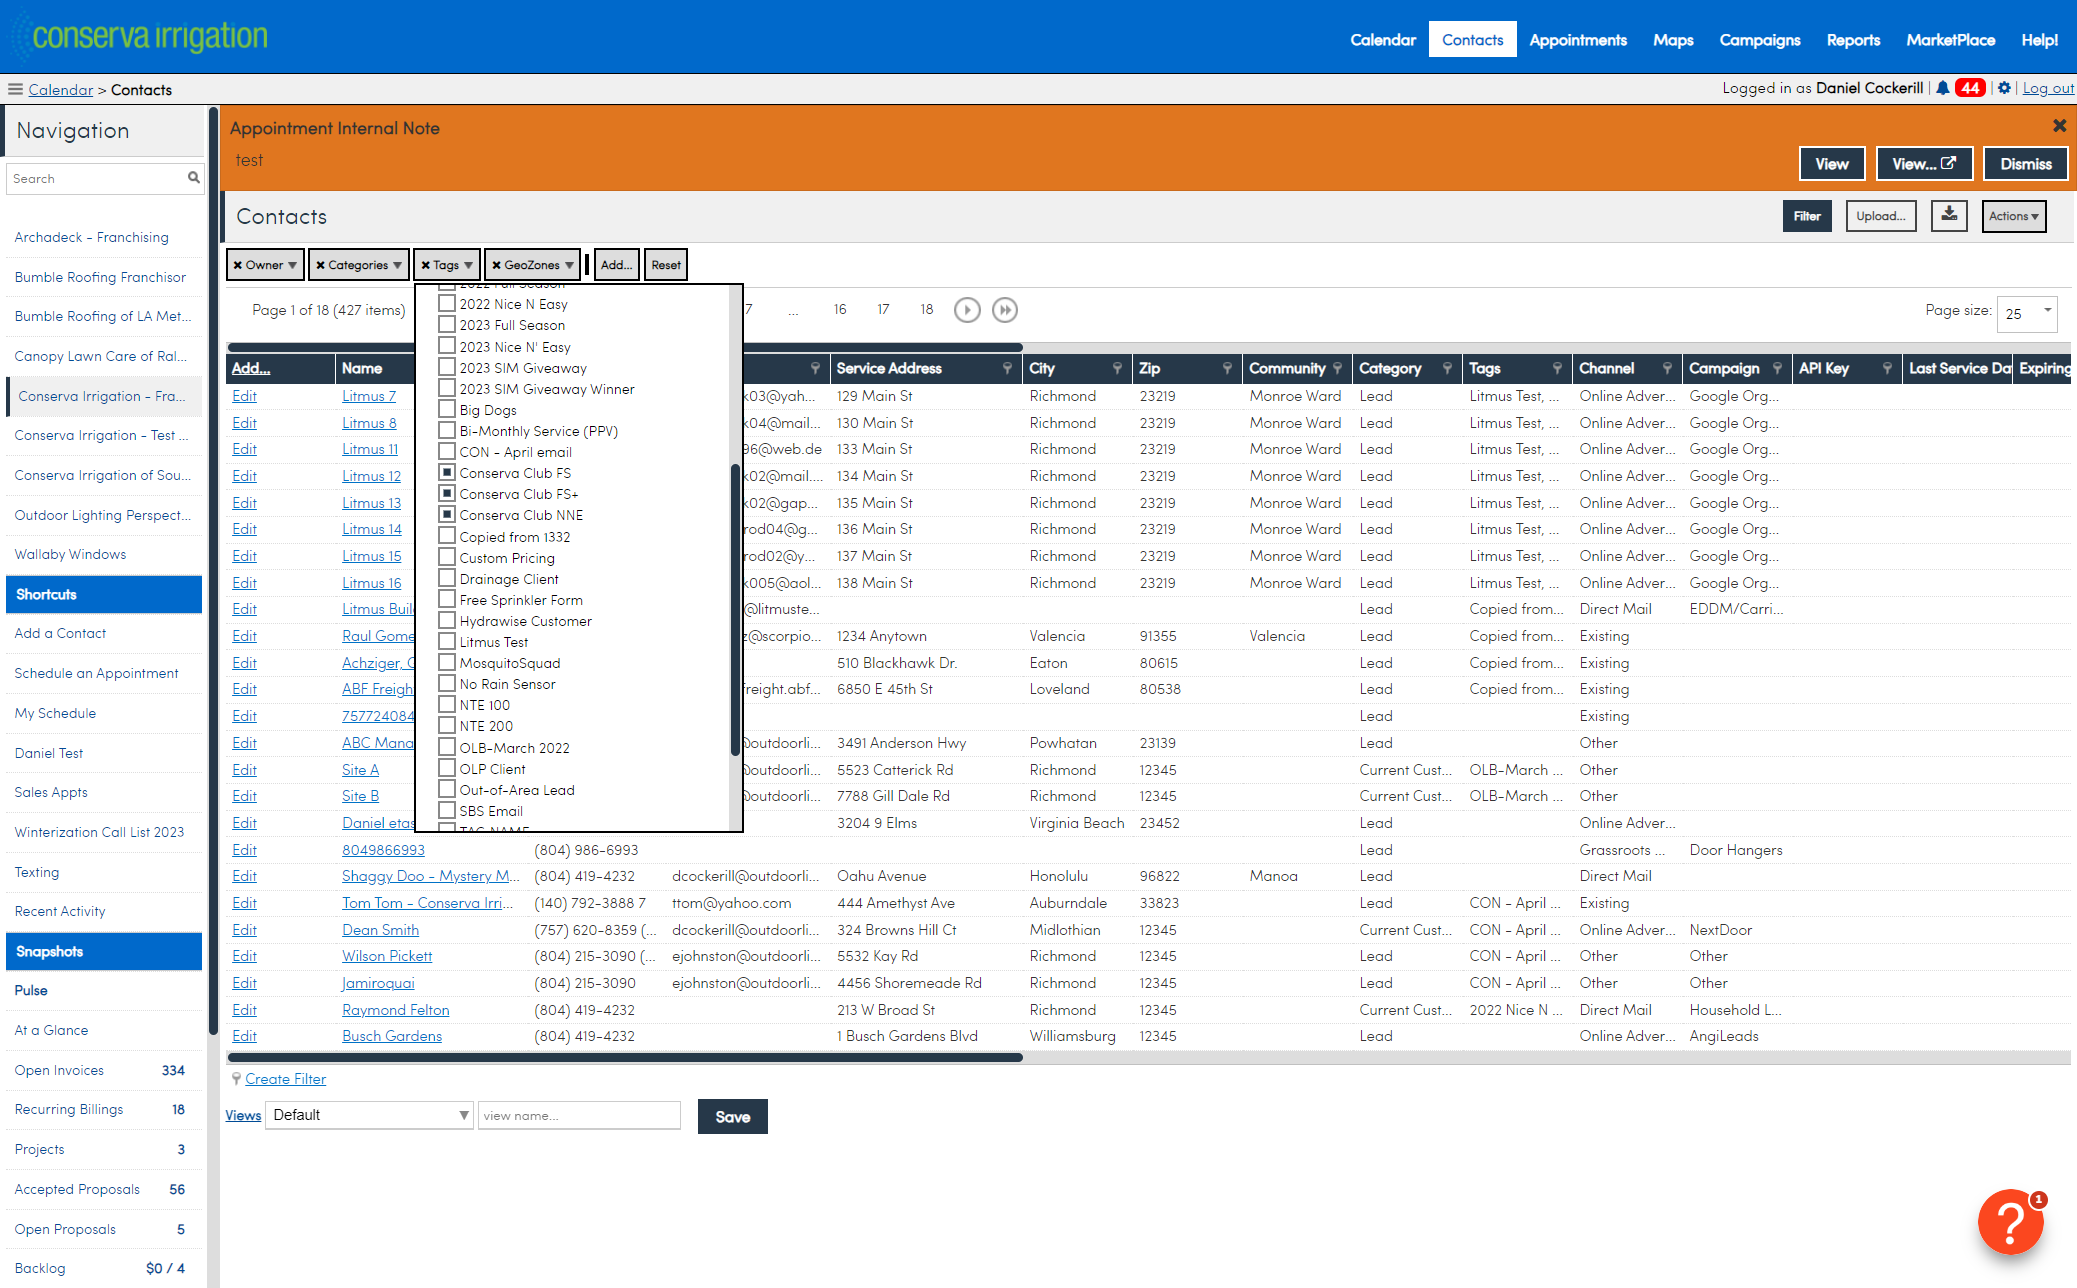Uncheck the Conserva Club NNE tag
This screenshot has height=1288, width=2077.
pyautogui.click(x=447, y=514)
